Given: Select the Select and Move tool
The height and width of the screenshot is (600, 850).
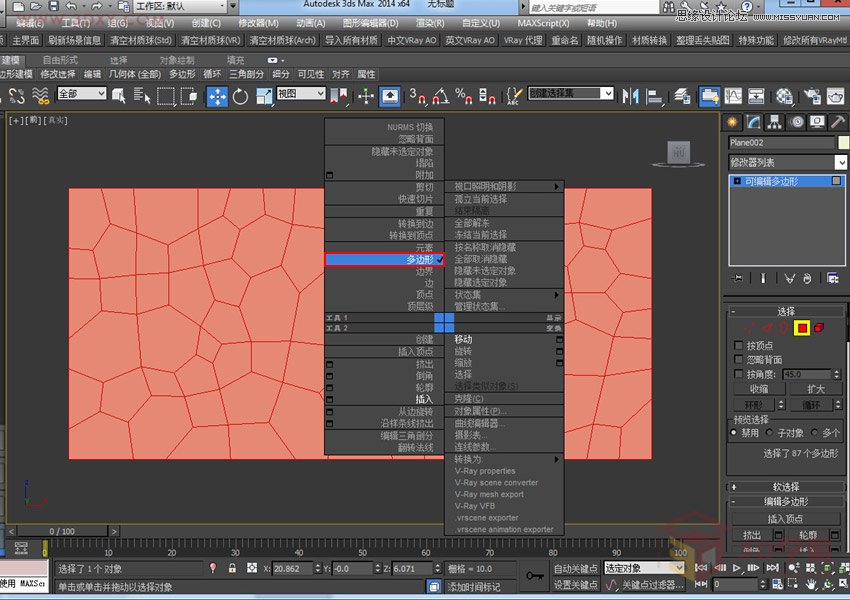Looking at the screenshot, I should click(215, 97).
